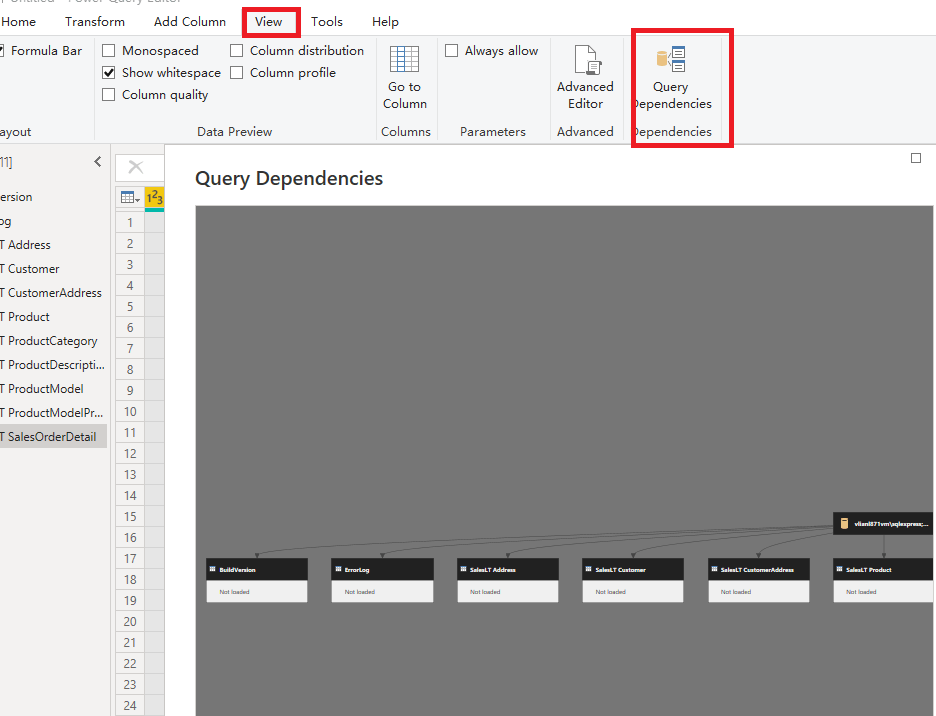
Task: Select row number 10 in the grid
Action: coord(130,411)
